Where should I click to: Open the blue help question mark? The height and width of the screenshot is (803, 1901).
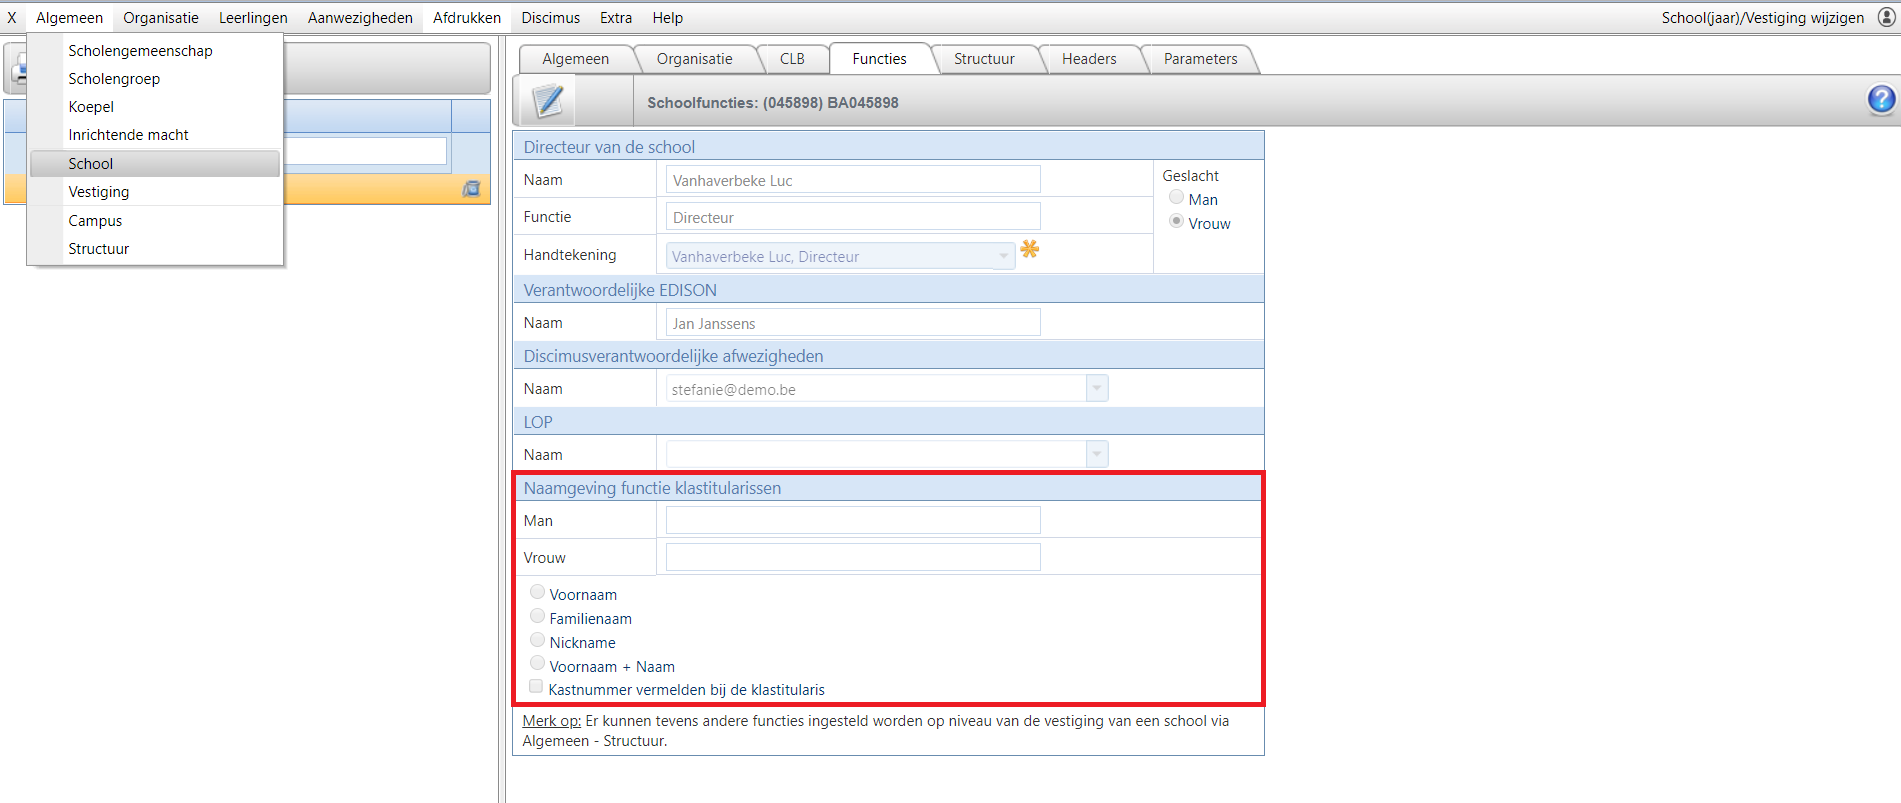click(x=1881, y=99)
